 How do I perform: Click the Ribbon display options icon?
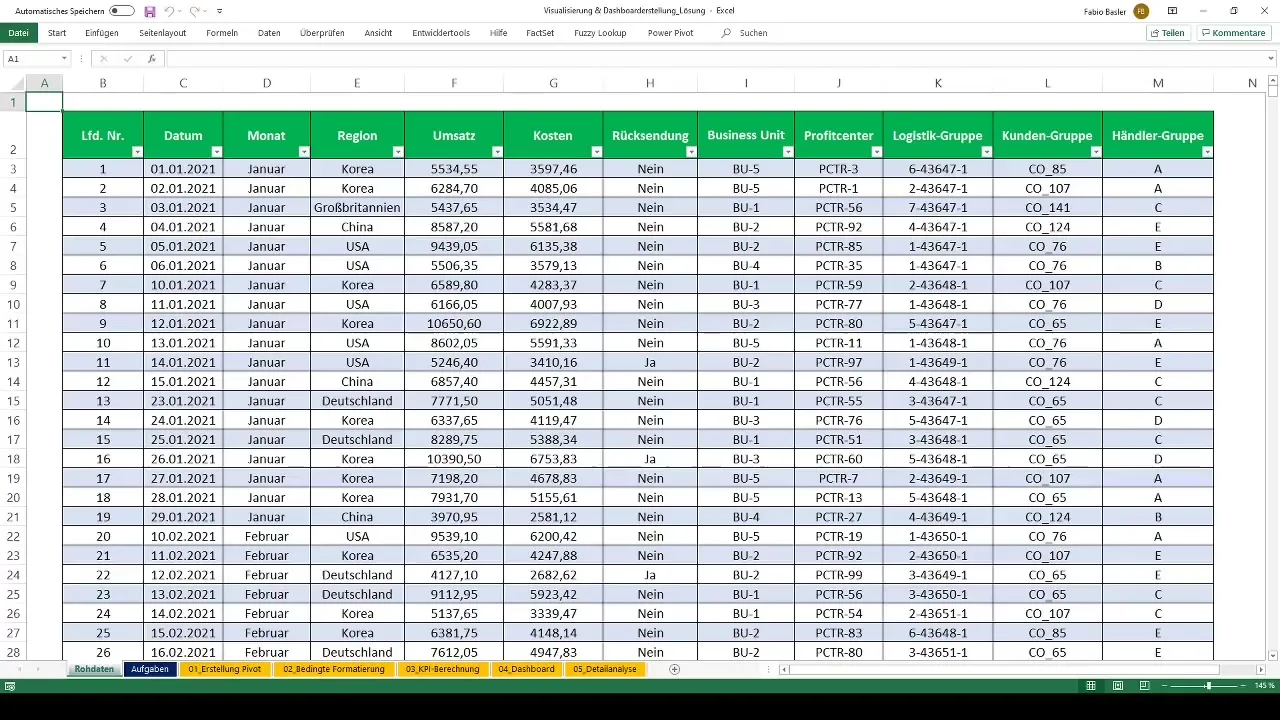(1172, 11)
